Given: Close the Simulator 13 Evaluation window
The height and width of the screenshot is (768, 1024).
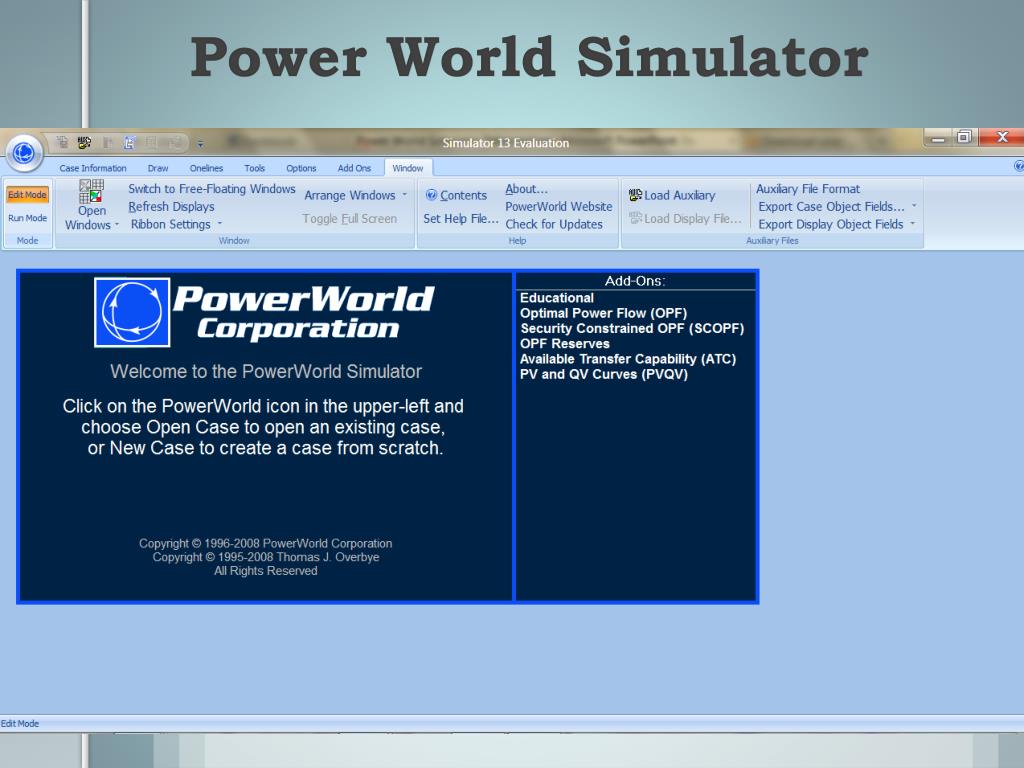Looking at the screenshot, I should pyautogui.click(x=1002, y=137).
